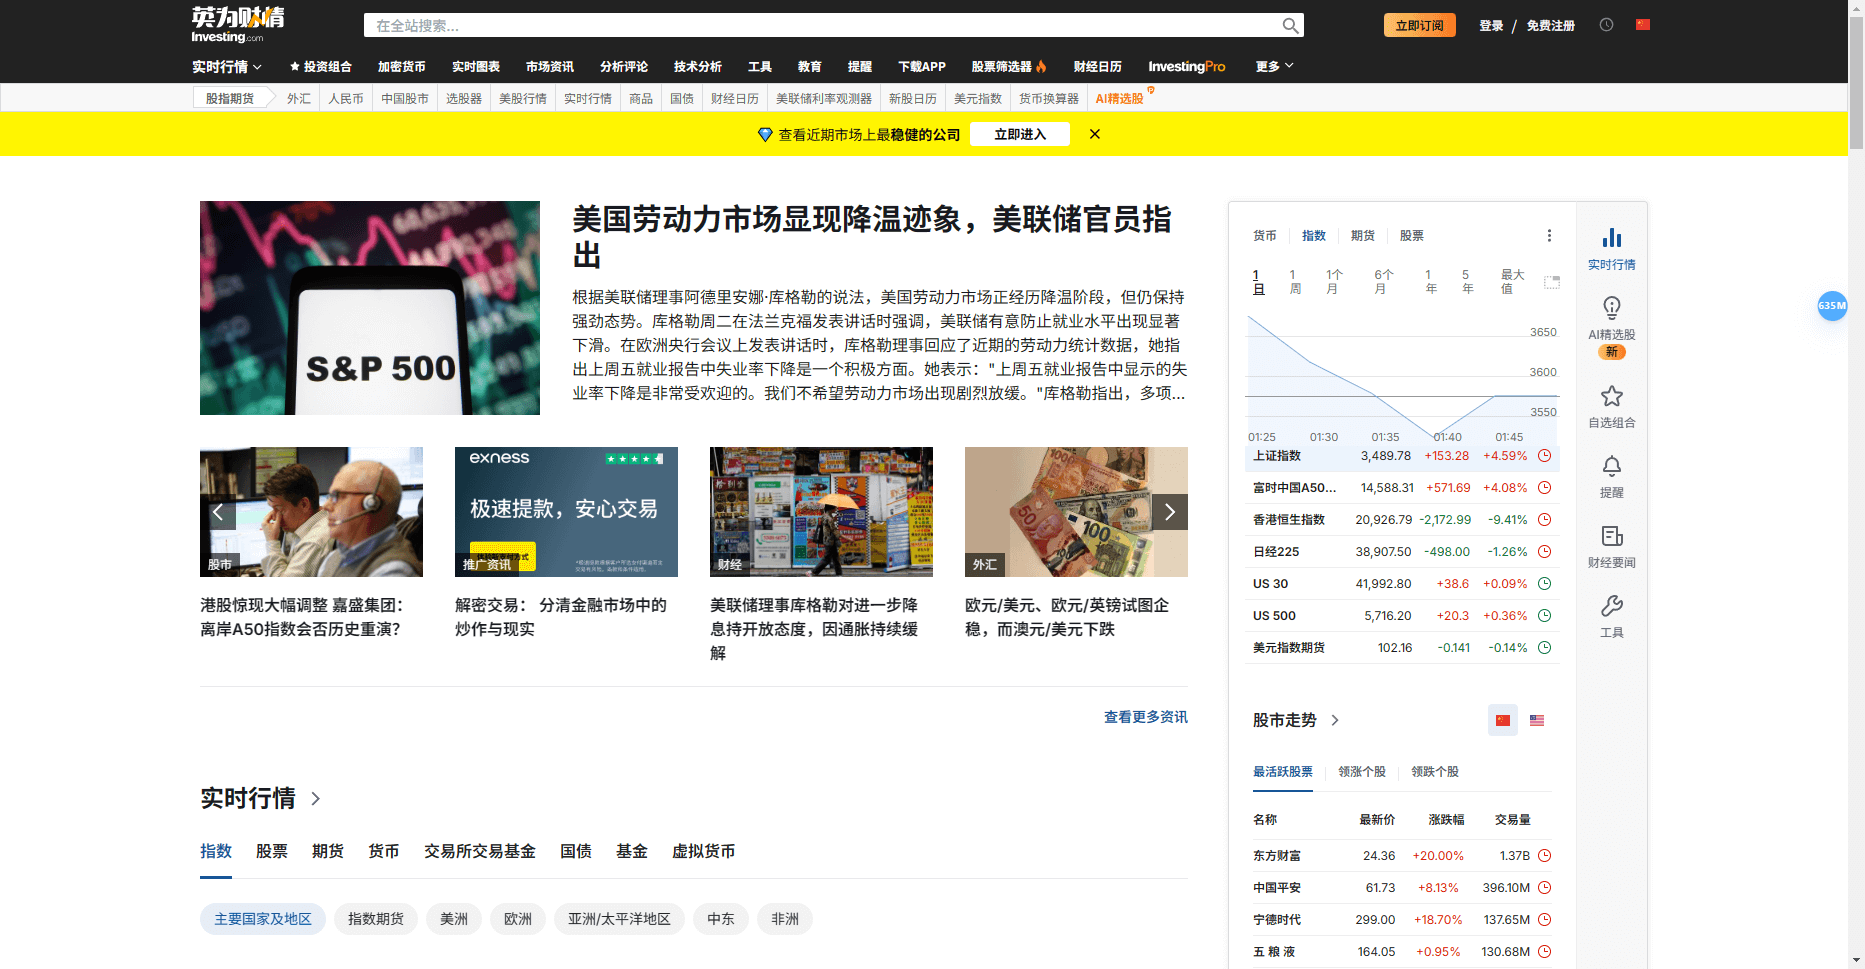Open exness 极速提款 sponsored thumbnail

[566, 512]
